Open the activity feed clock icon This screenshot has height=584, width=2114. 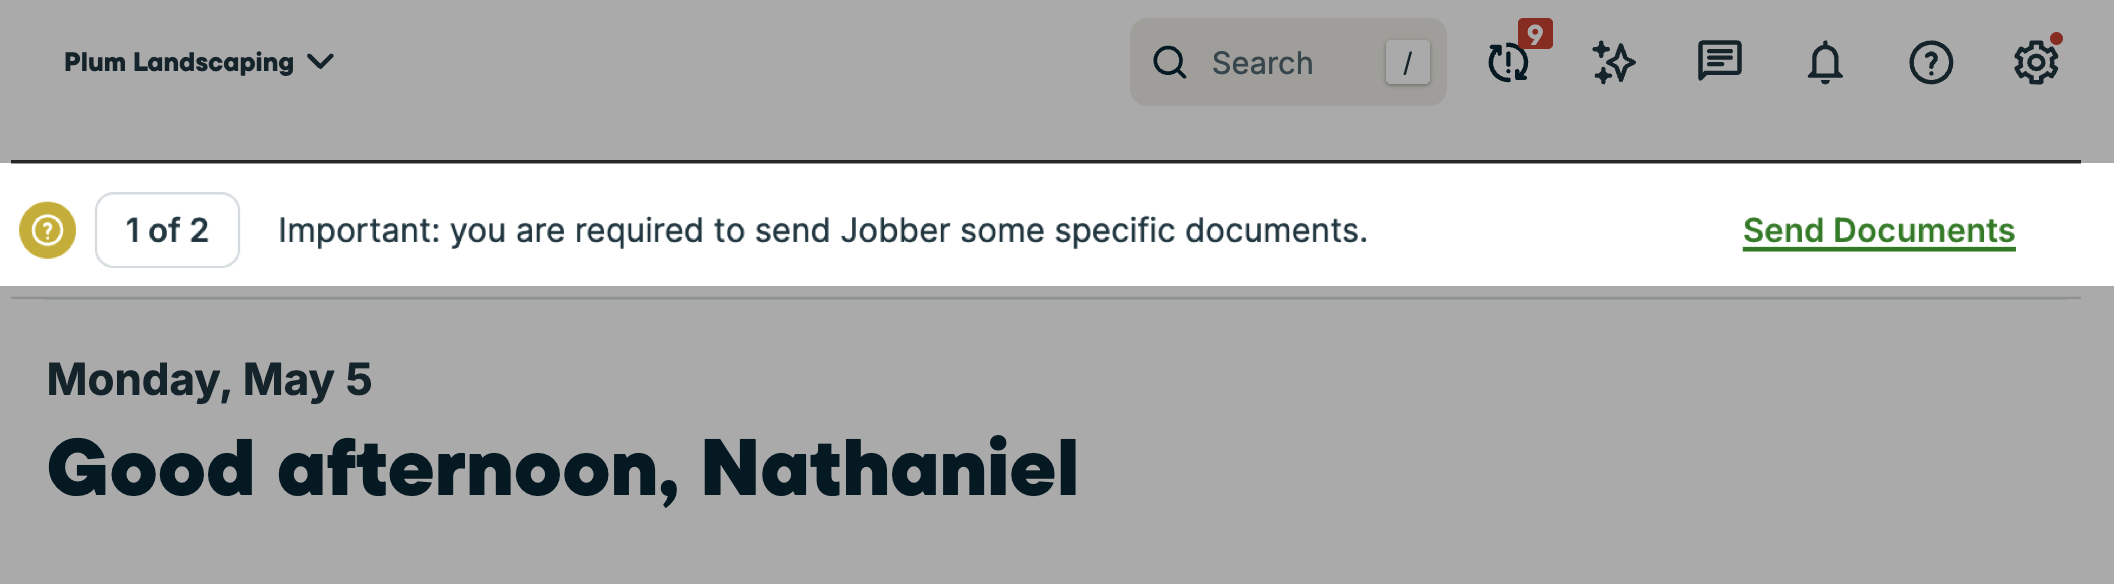(1508, 63)
